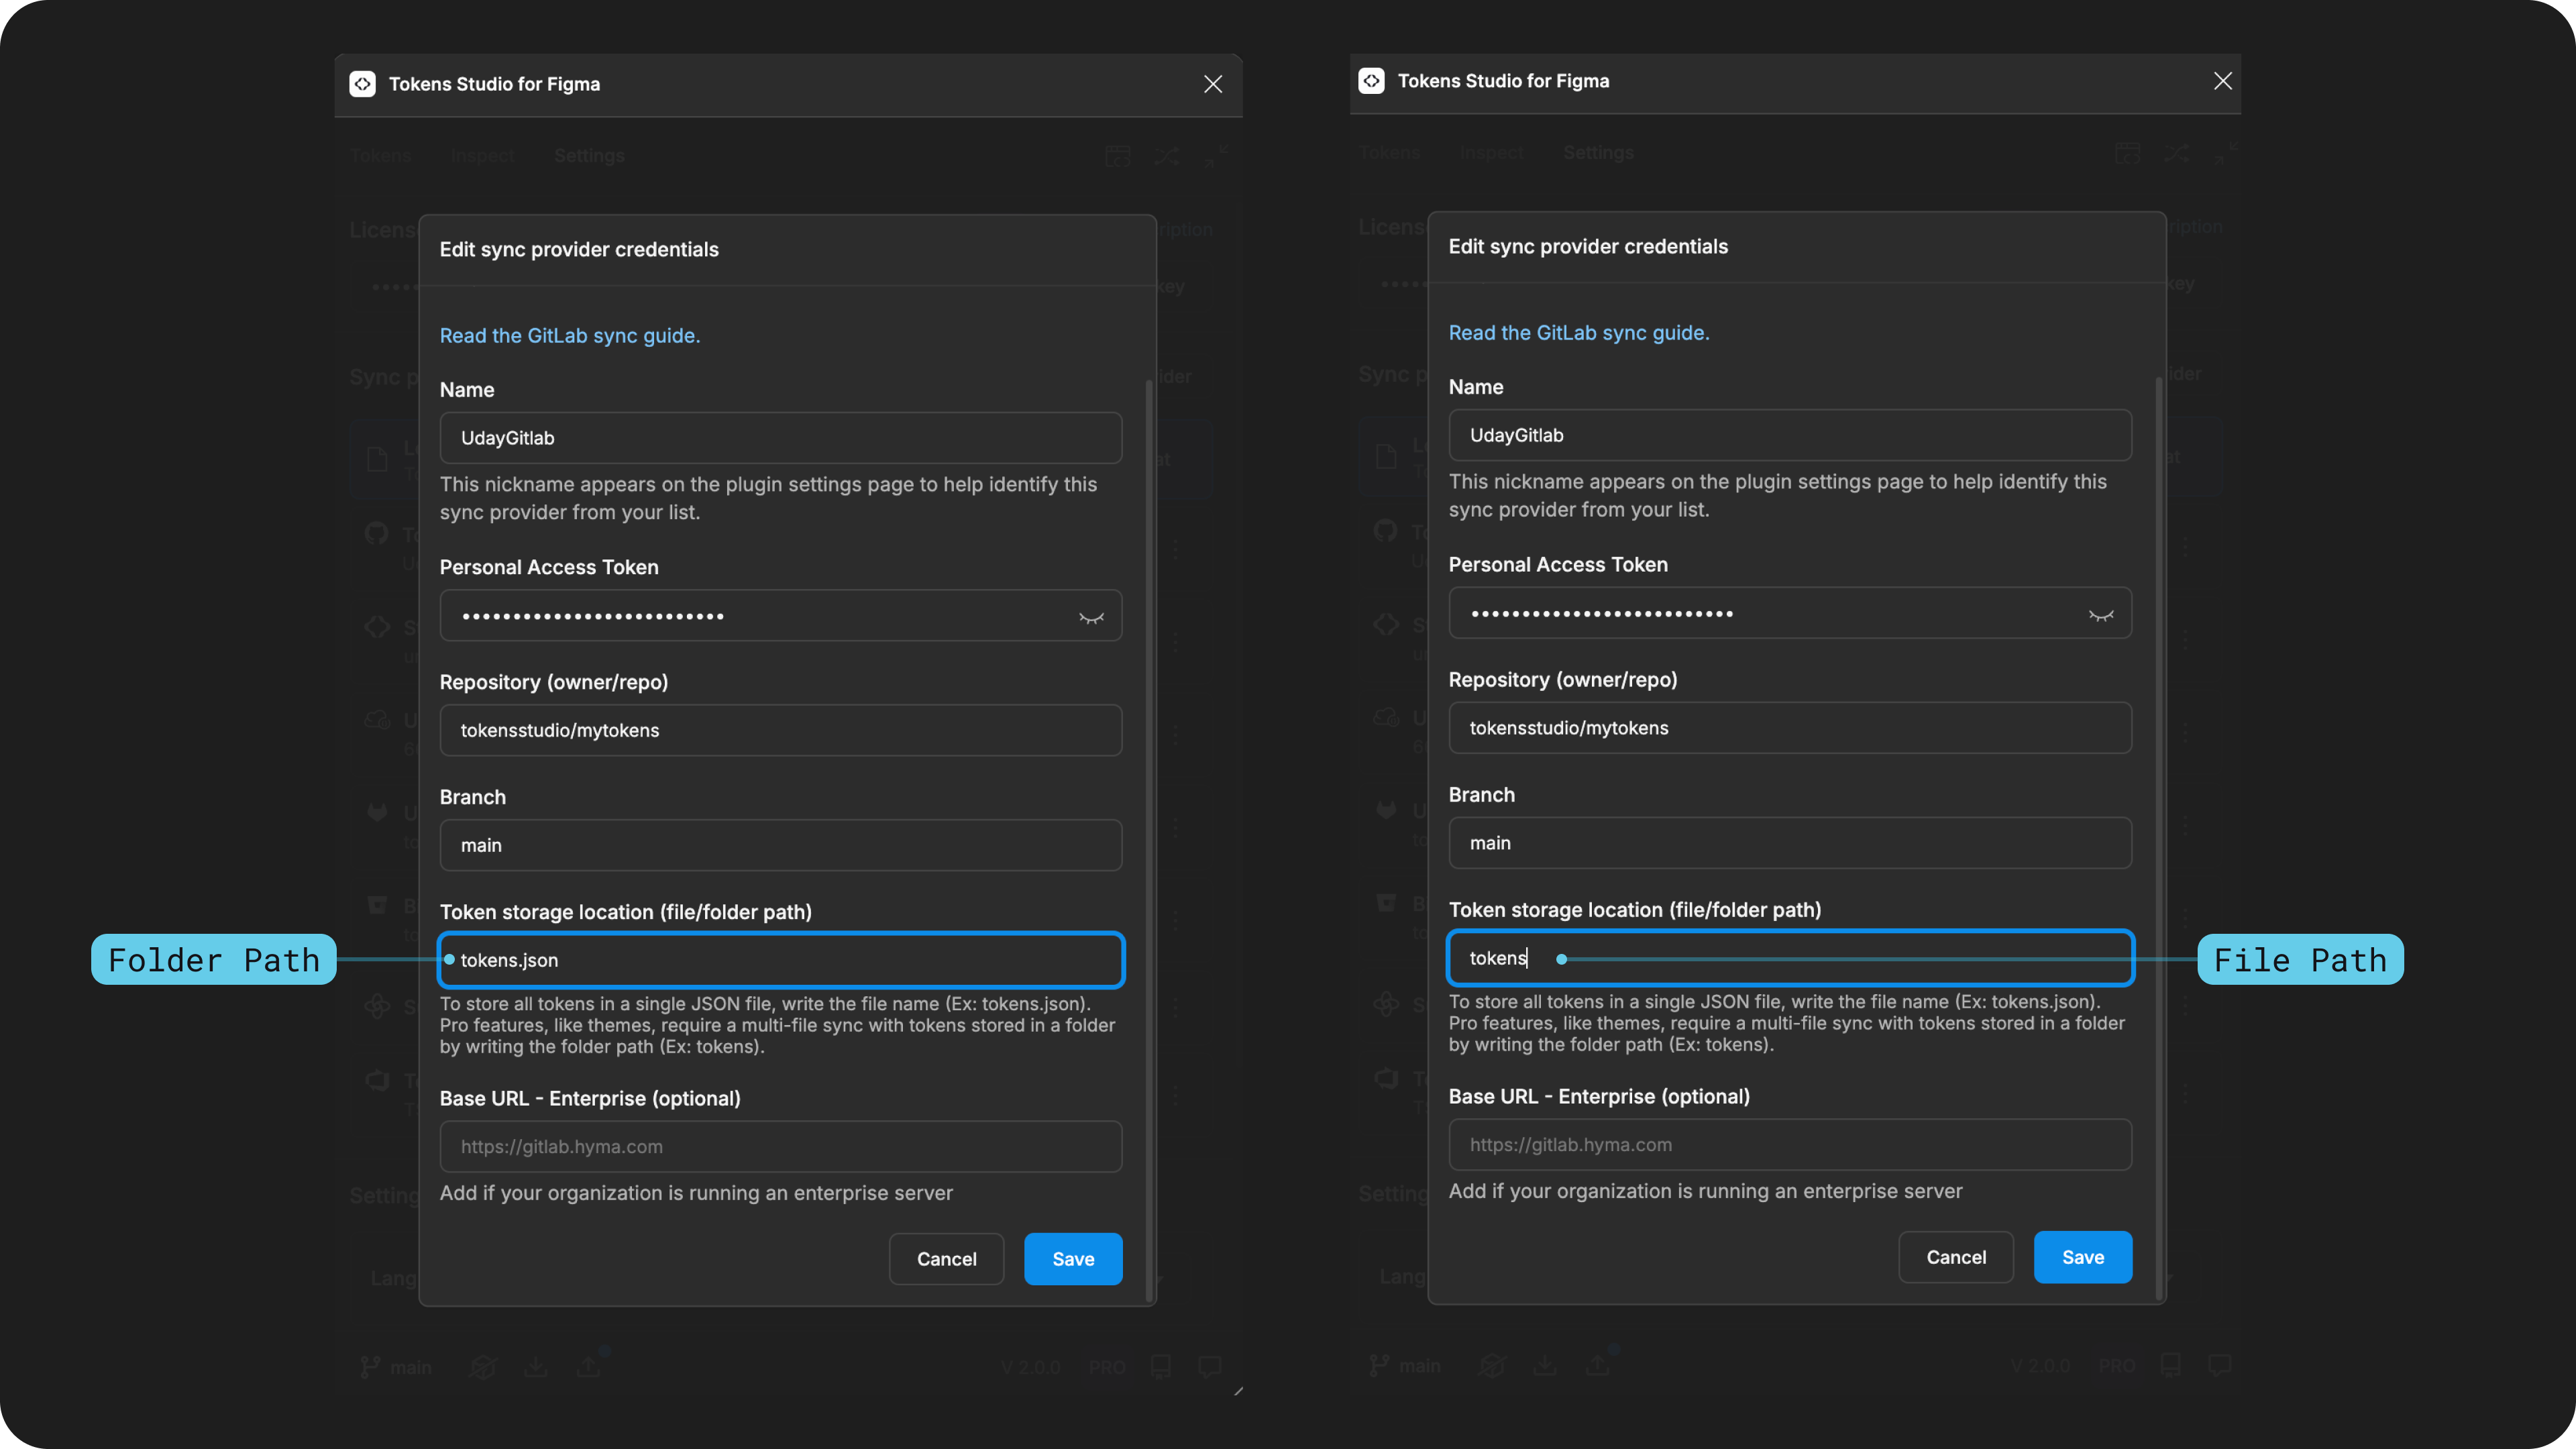Click the shuffle arrows icon in left window header
2576x1449 pixels.
[1166, 156]
